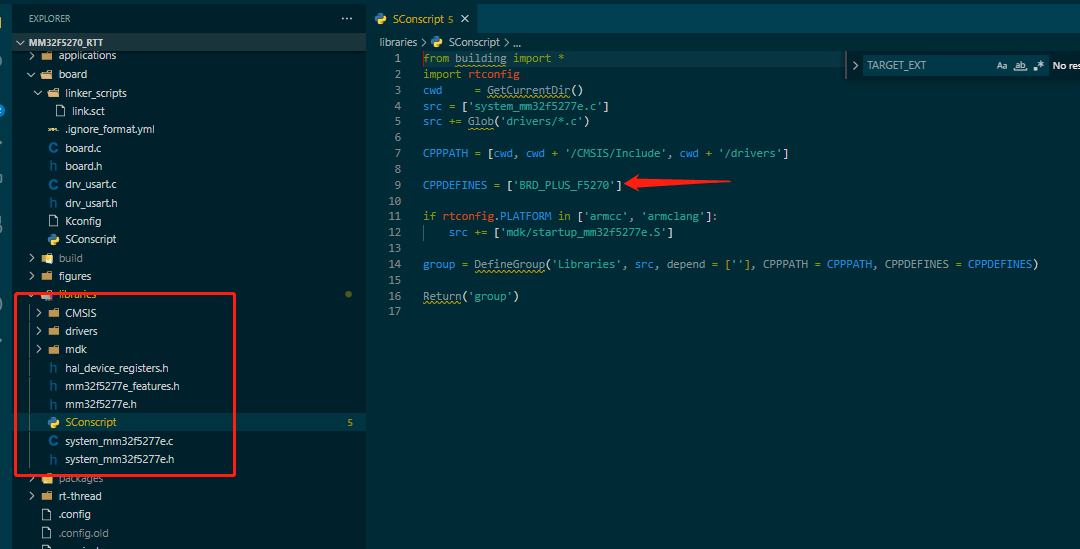
Task: Select highlighted SConscript in libraries folder
Action: (90, 422)
